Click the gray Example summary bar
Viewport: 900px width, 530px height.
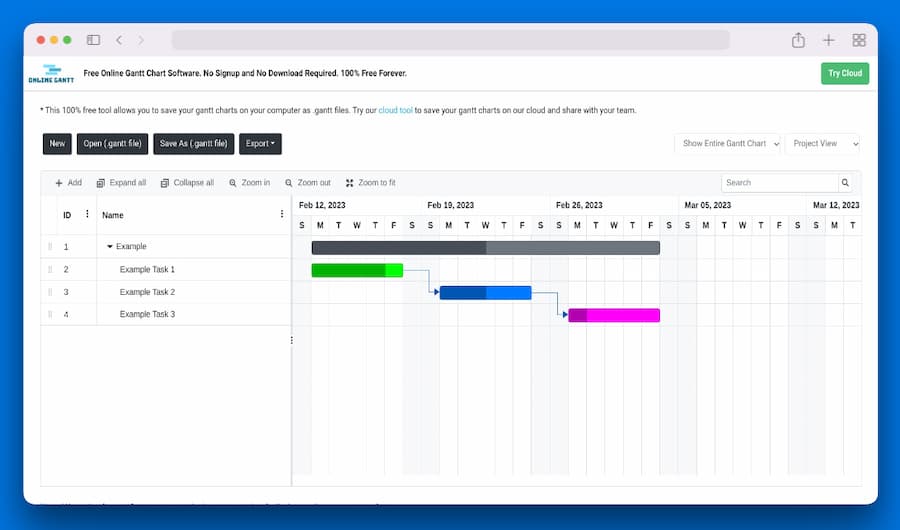(x=486, y=247)
